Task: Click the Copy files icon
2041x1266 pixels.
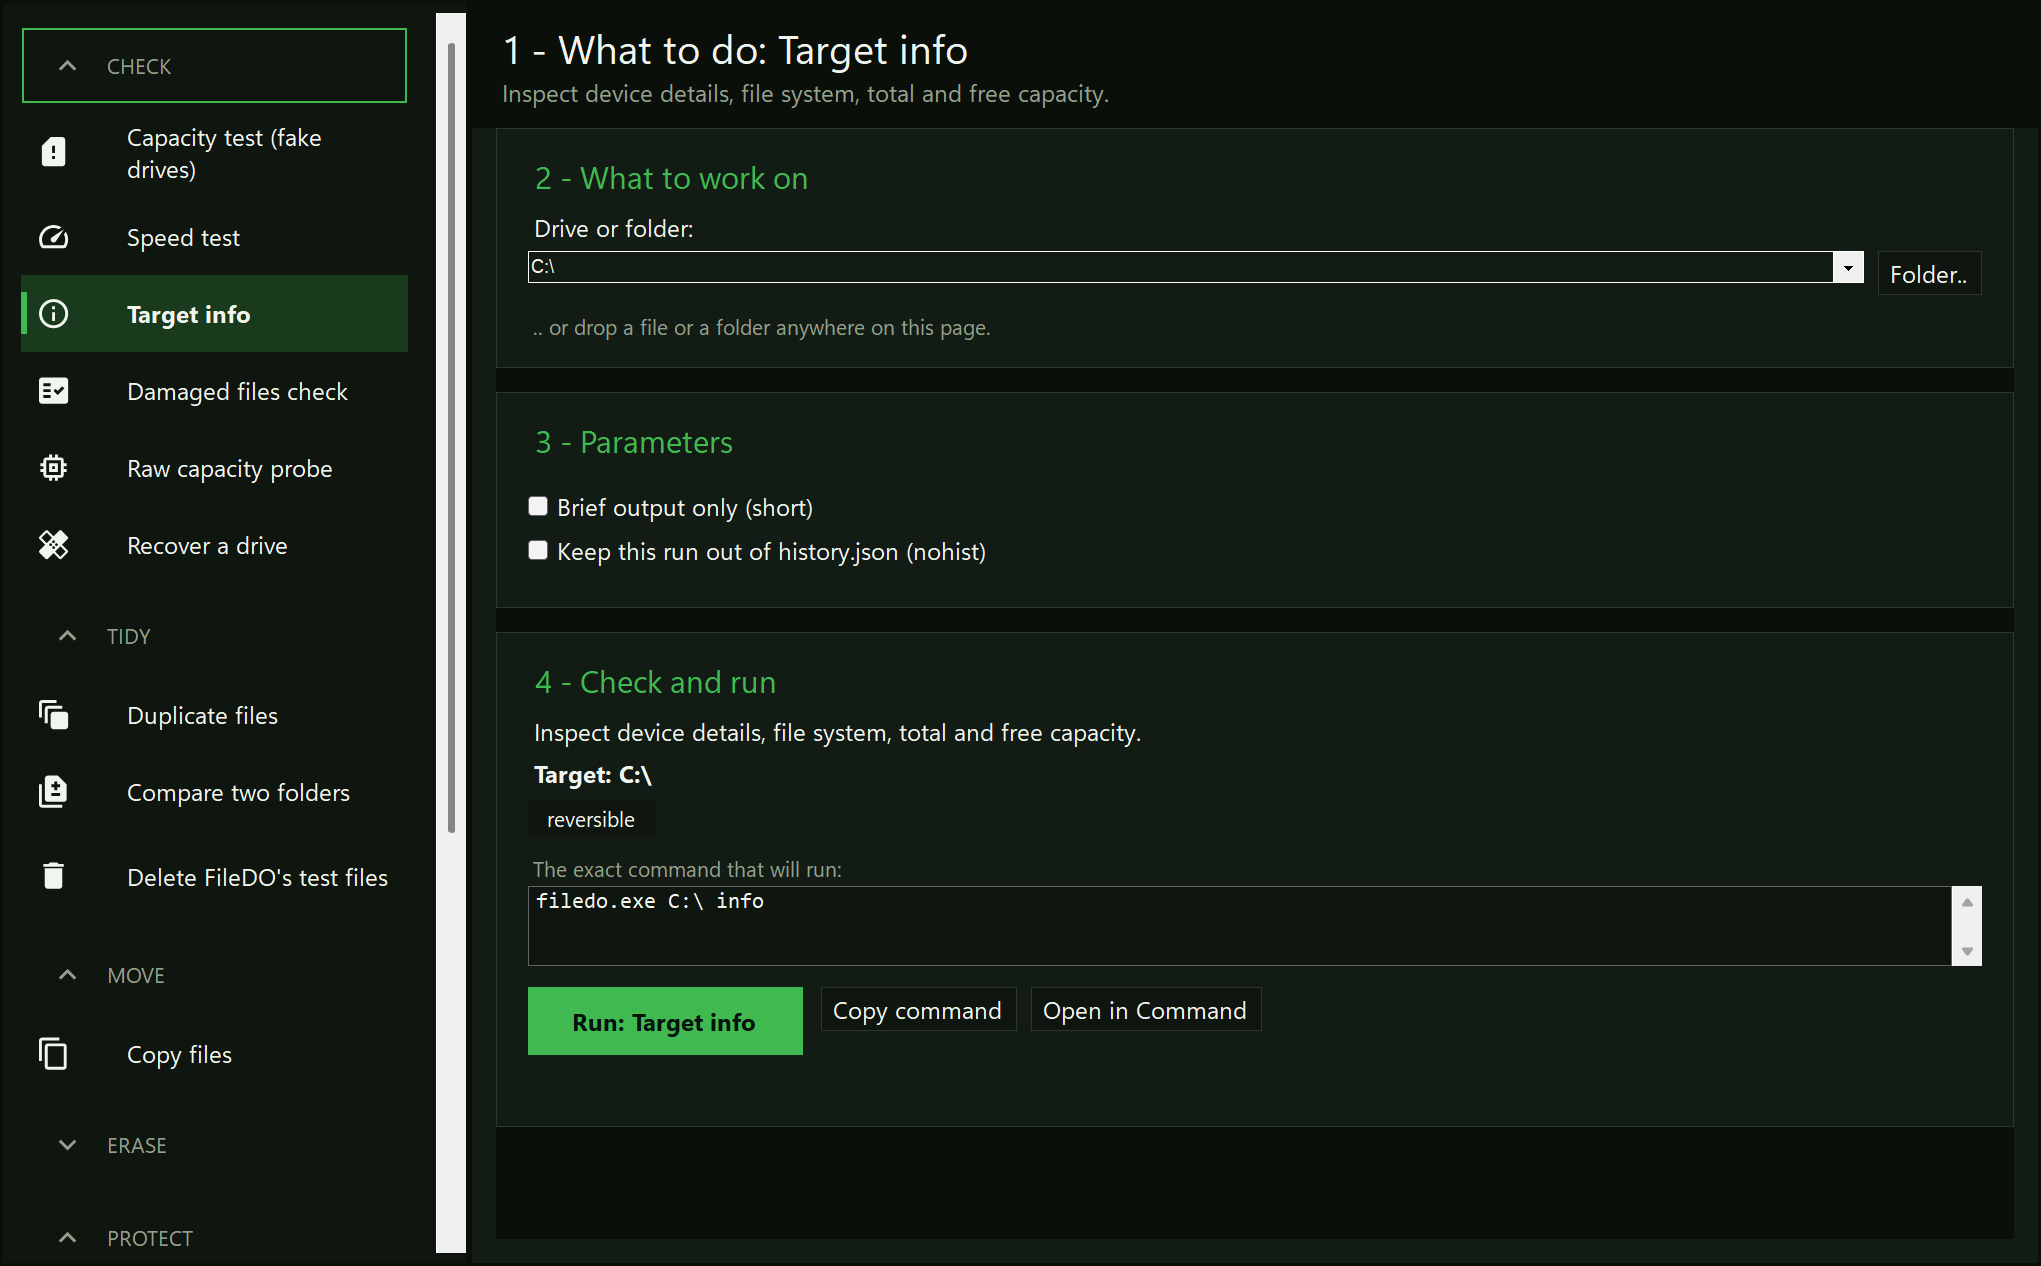Action: tap(54, 1054)
